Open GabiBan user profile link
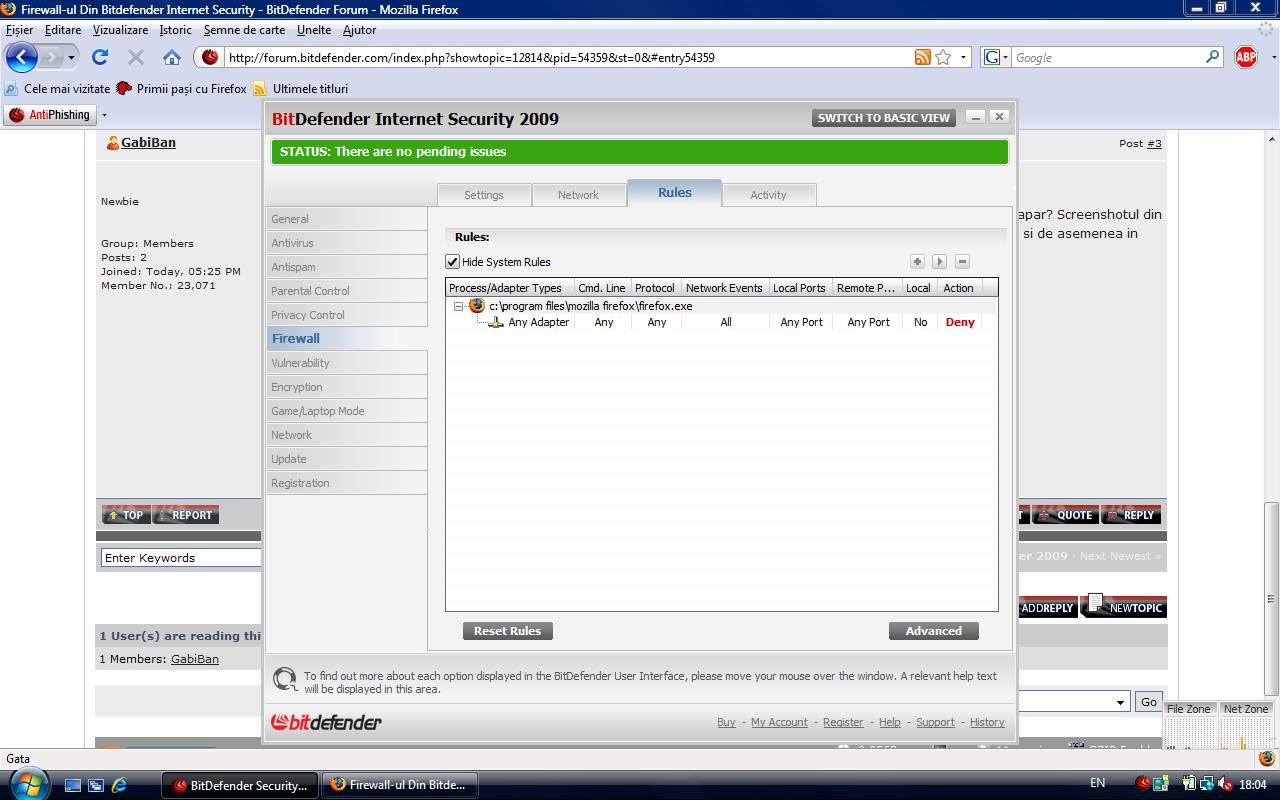This screenshot has height=800, width=1280. [x=148, y=143]
